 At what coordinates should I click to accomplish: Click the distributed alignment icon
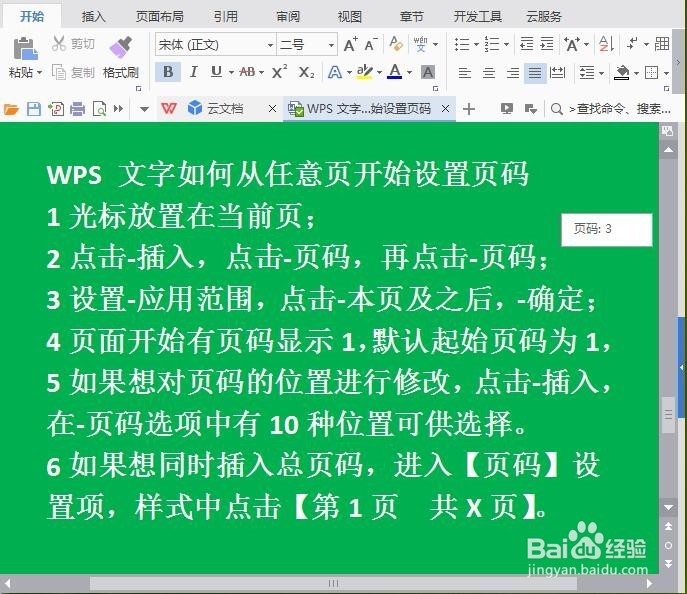pyautogui.click(x=557, y=72)
